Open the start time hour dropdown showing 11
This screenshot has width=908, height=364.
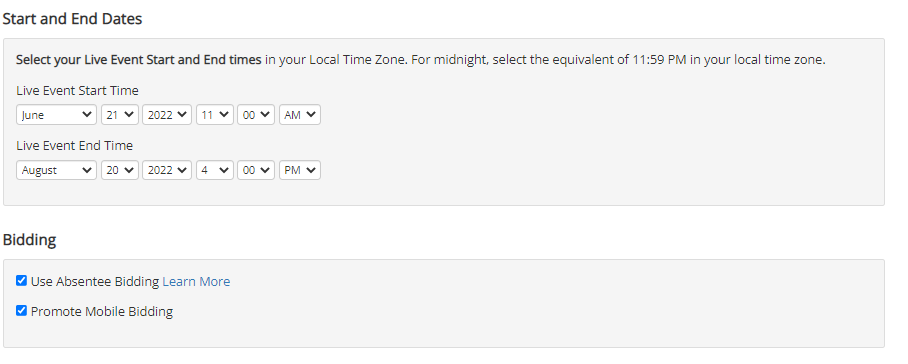215,115
